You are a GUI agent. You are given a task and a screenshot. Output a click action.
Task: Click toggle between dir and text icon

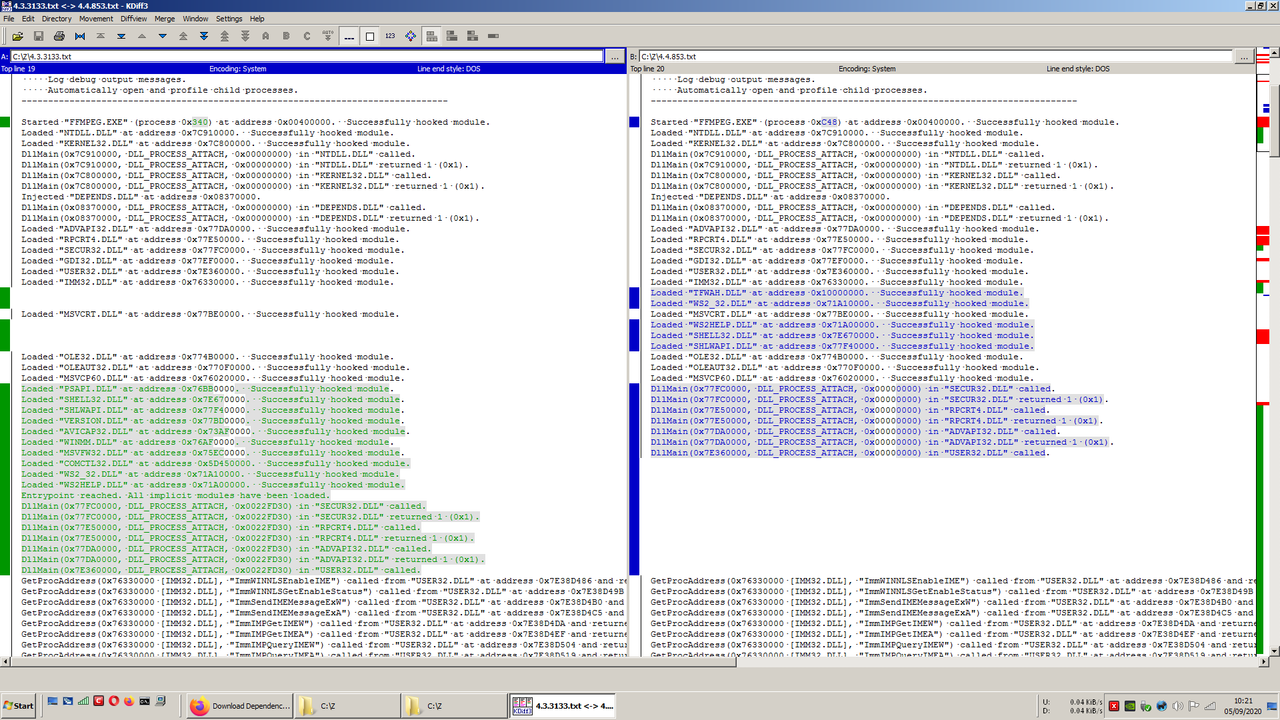click(472, 36)
